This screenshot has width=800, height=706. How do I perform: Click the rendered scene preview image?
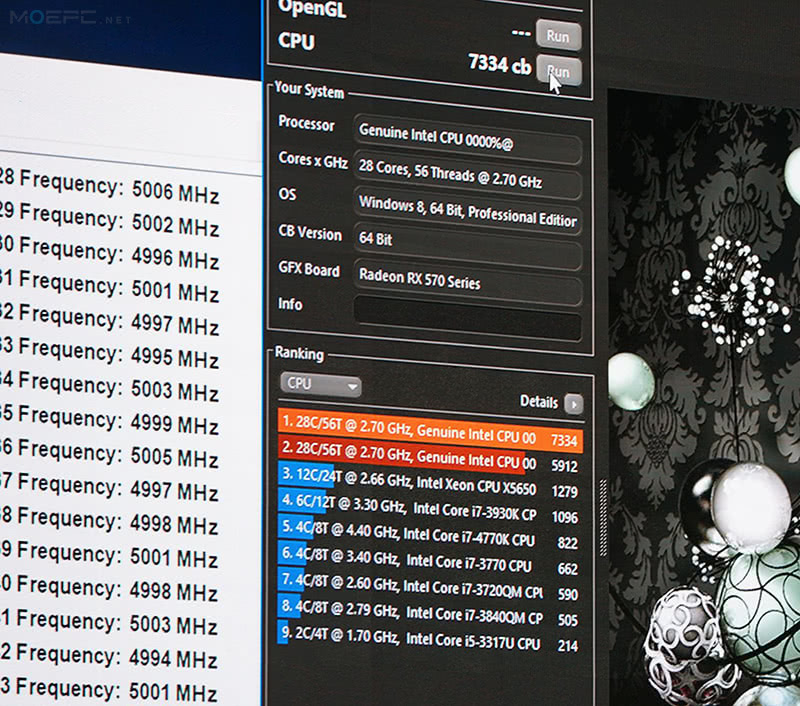pos(704,398)
